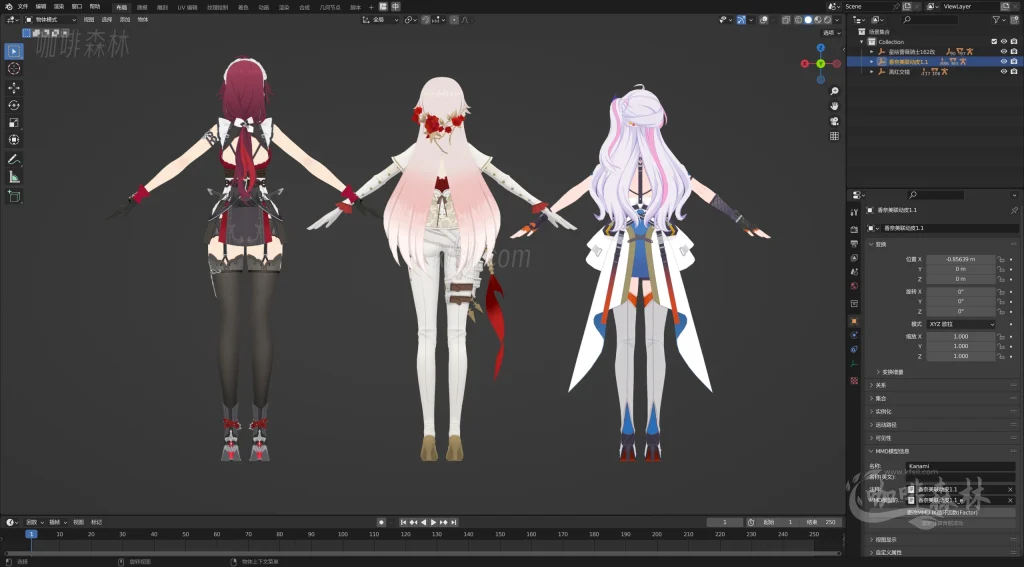Screen dimensions: 1024x567
Task: Disable render for selected 1.1 armature
Action: pos(1014,61)
